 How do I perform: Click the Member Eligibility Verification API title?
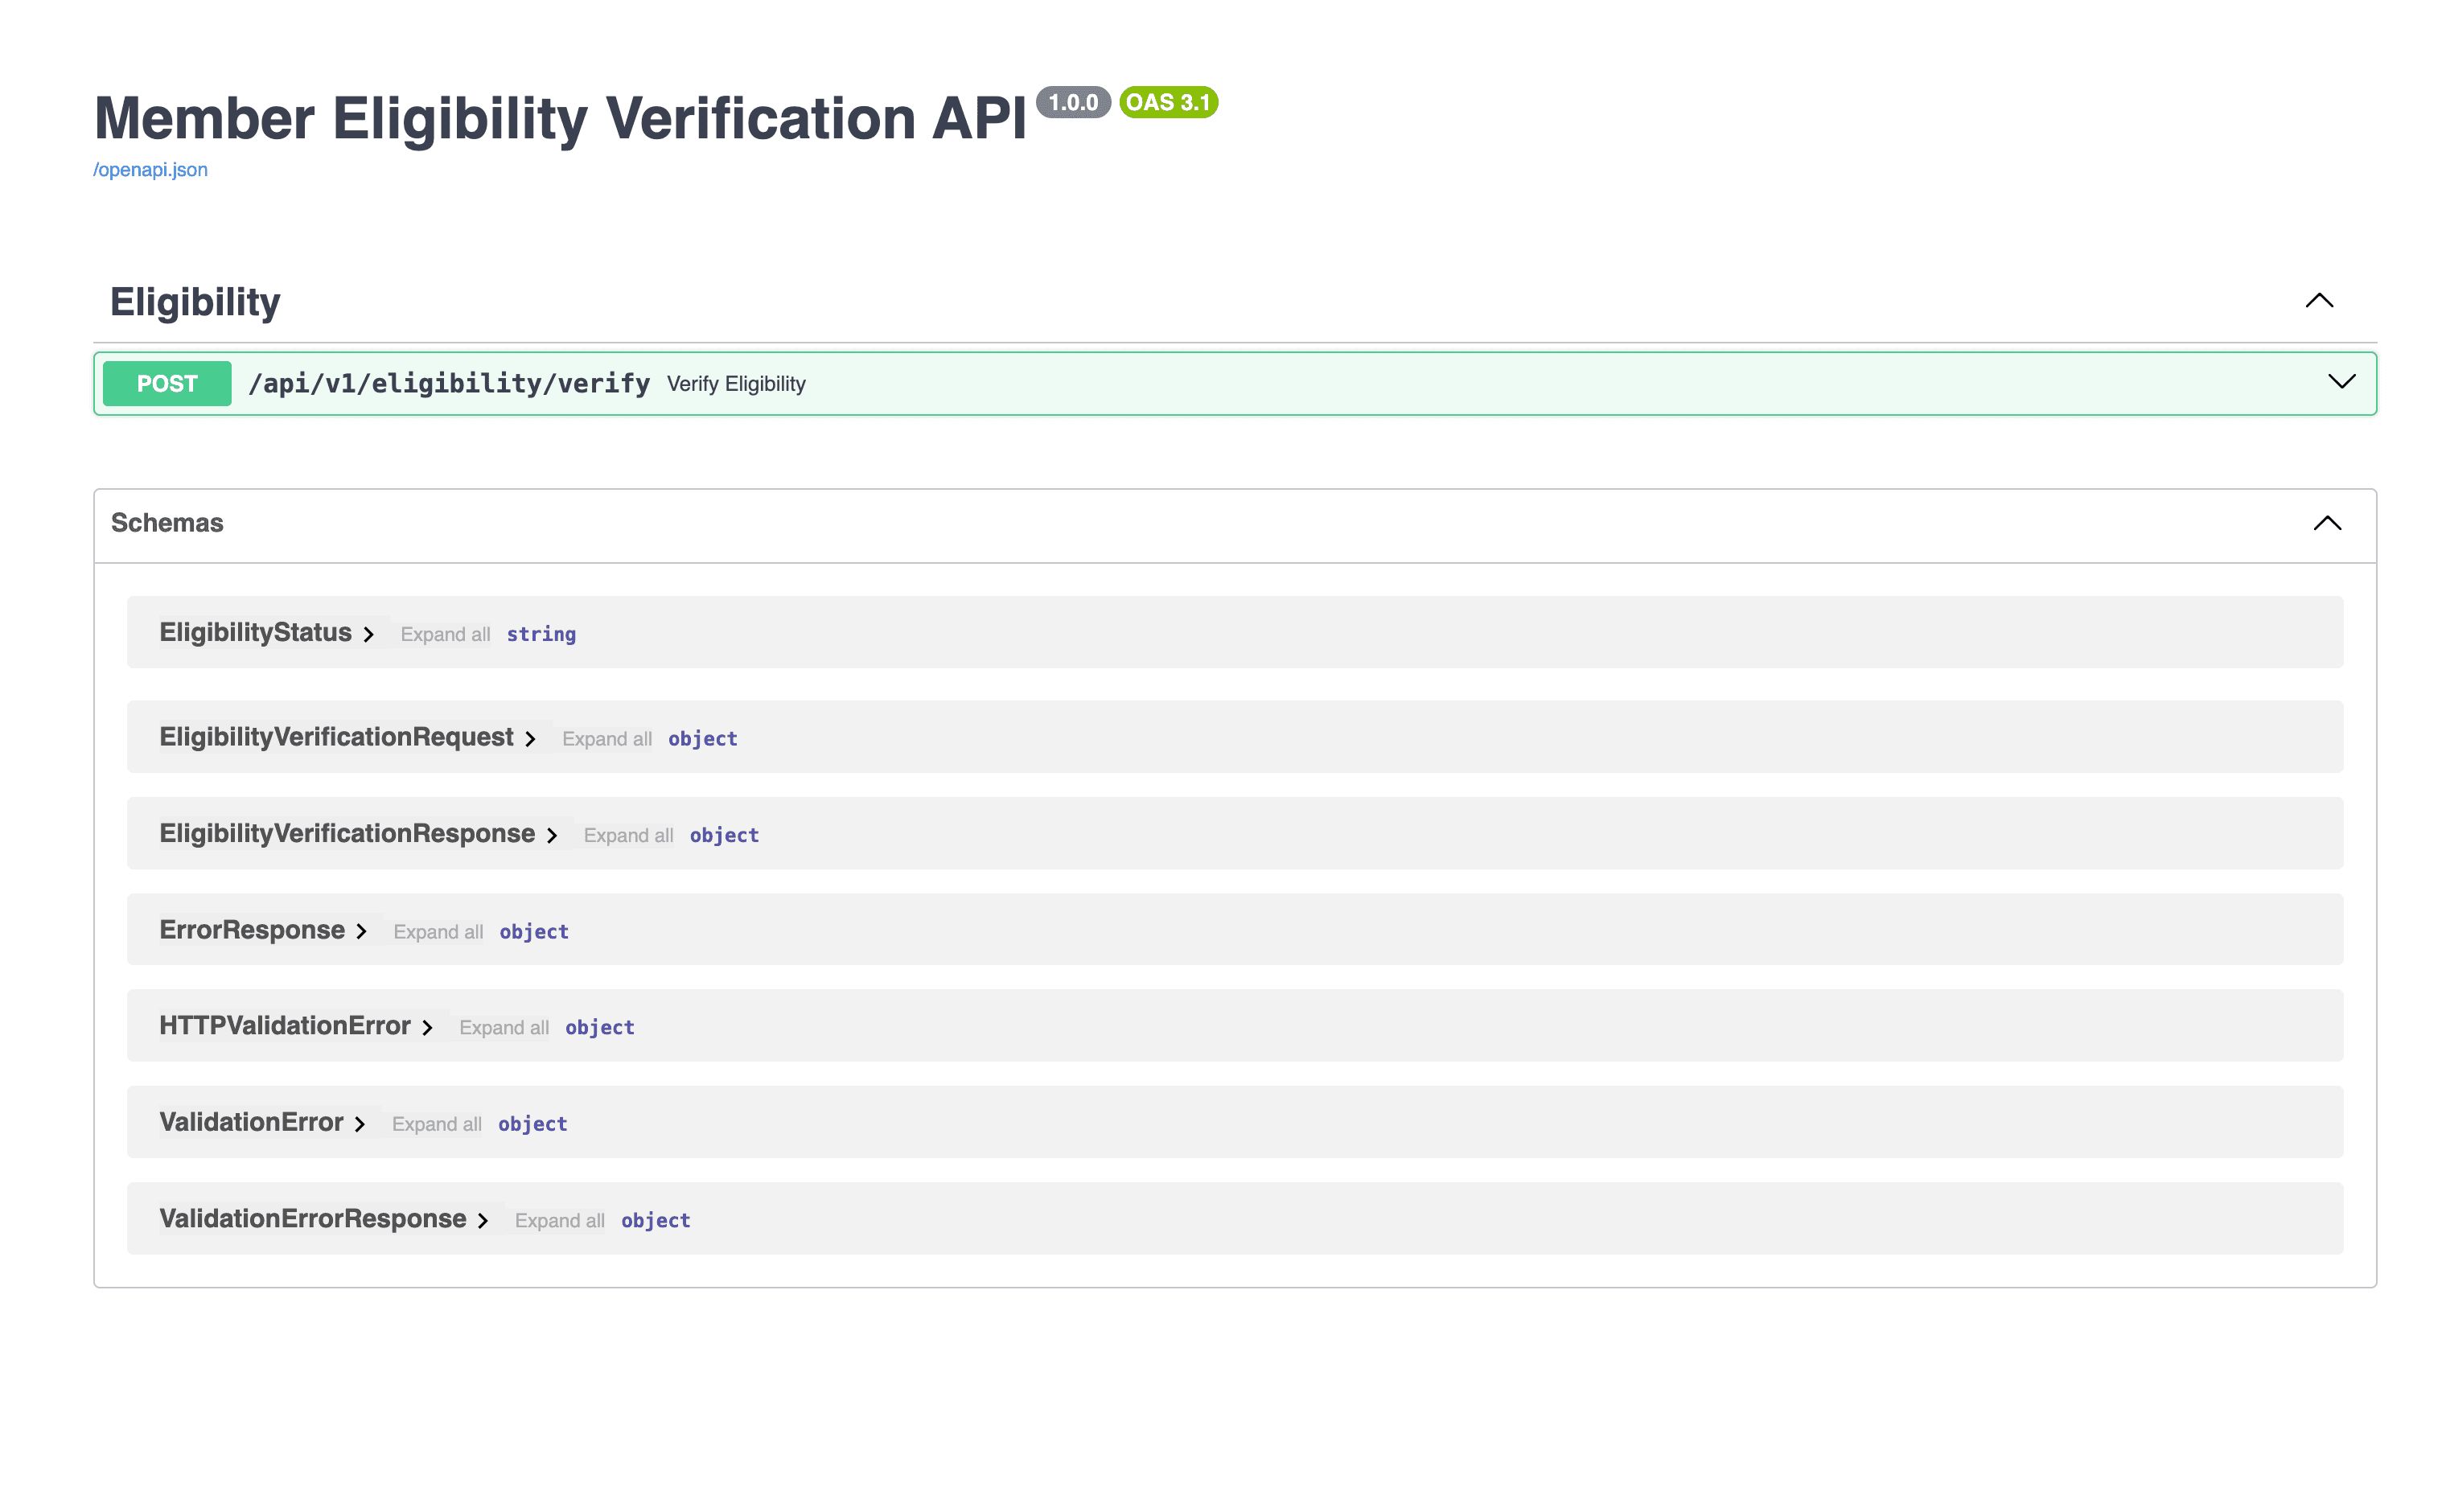coord(560,119)
